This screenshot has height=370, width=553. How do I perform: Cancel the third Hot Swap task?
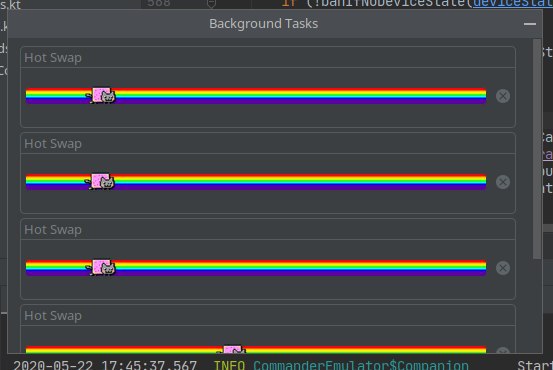503,268
